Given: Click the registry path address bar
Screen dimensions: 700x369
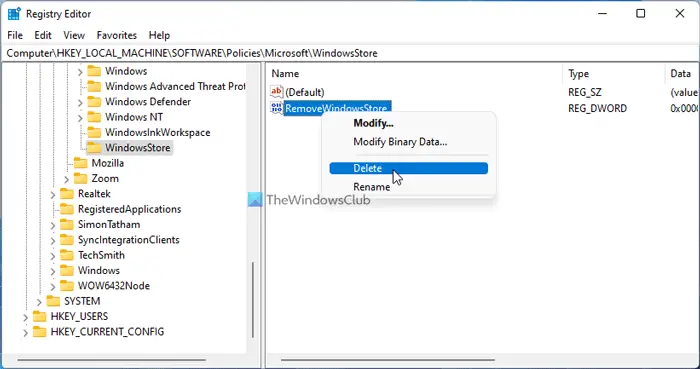Looking at the screenshot, I should (x=350, y=53).
